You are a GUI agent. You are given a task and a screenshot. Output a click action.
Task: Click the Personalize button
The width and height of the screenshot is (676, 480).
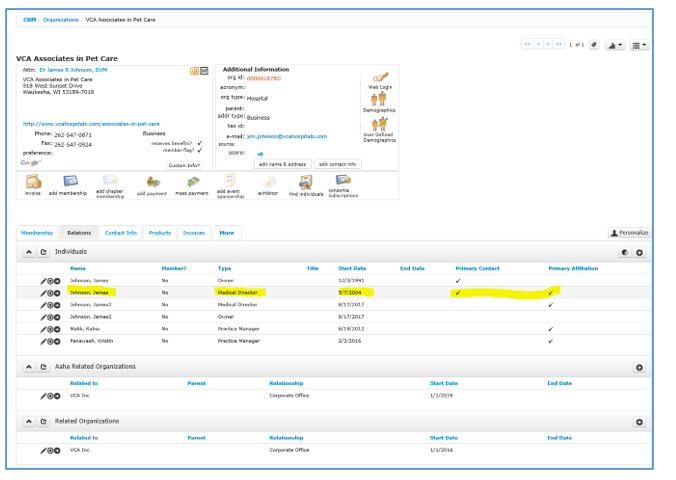tap(629, 232)
